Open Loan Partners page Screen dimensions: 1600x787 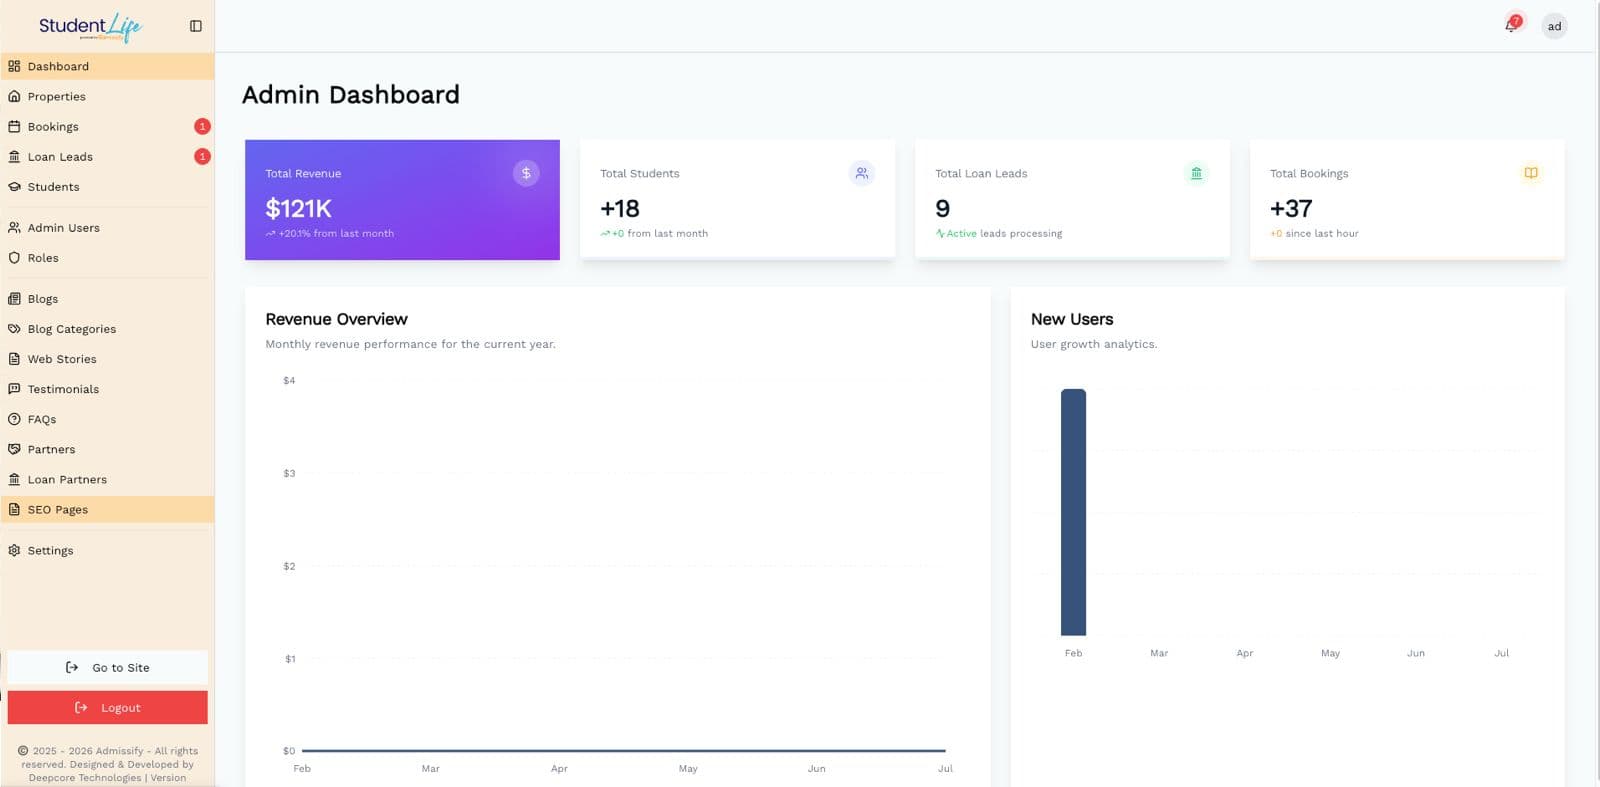107,479
